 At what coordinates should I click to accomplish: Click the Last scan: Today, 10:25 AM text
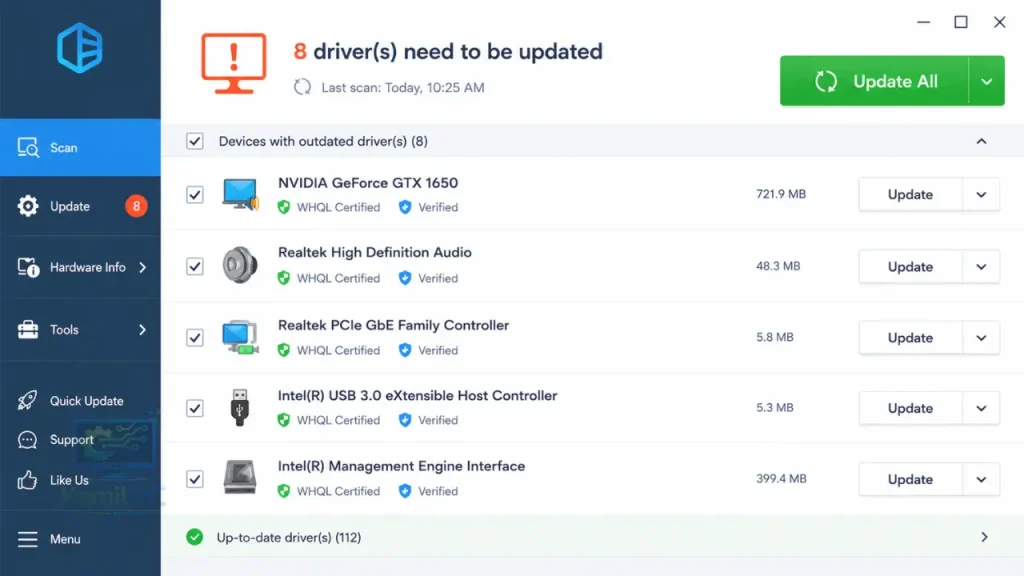click(x=403, y=88)
